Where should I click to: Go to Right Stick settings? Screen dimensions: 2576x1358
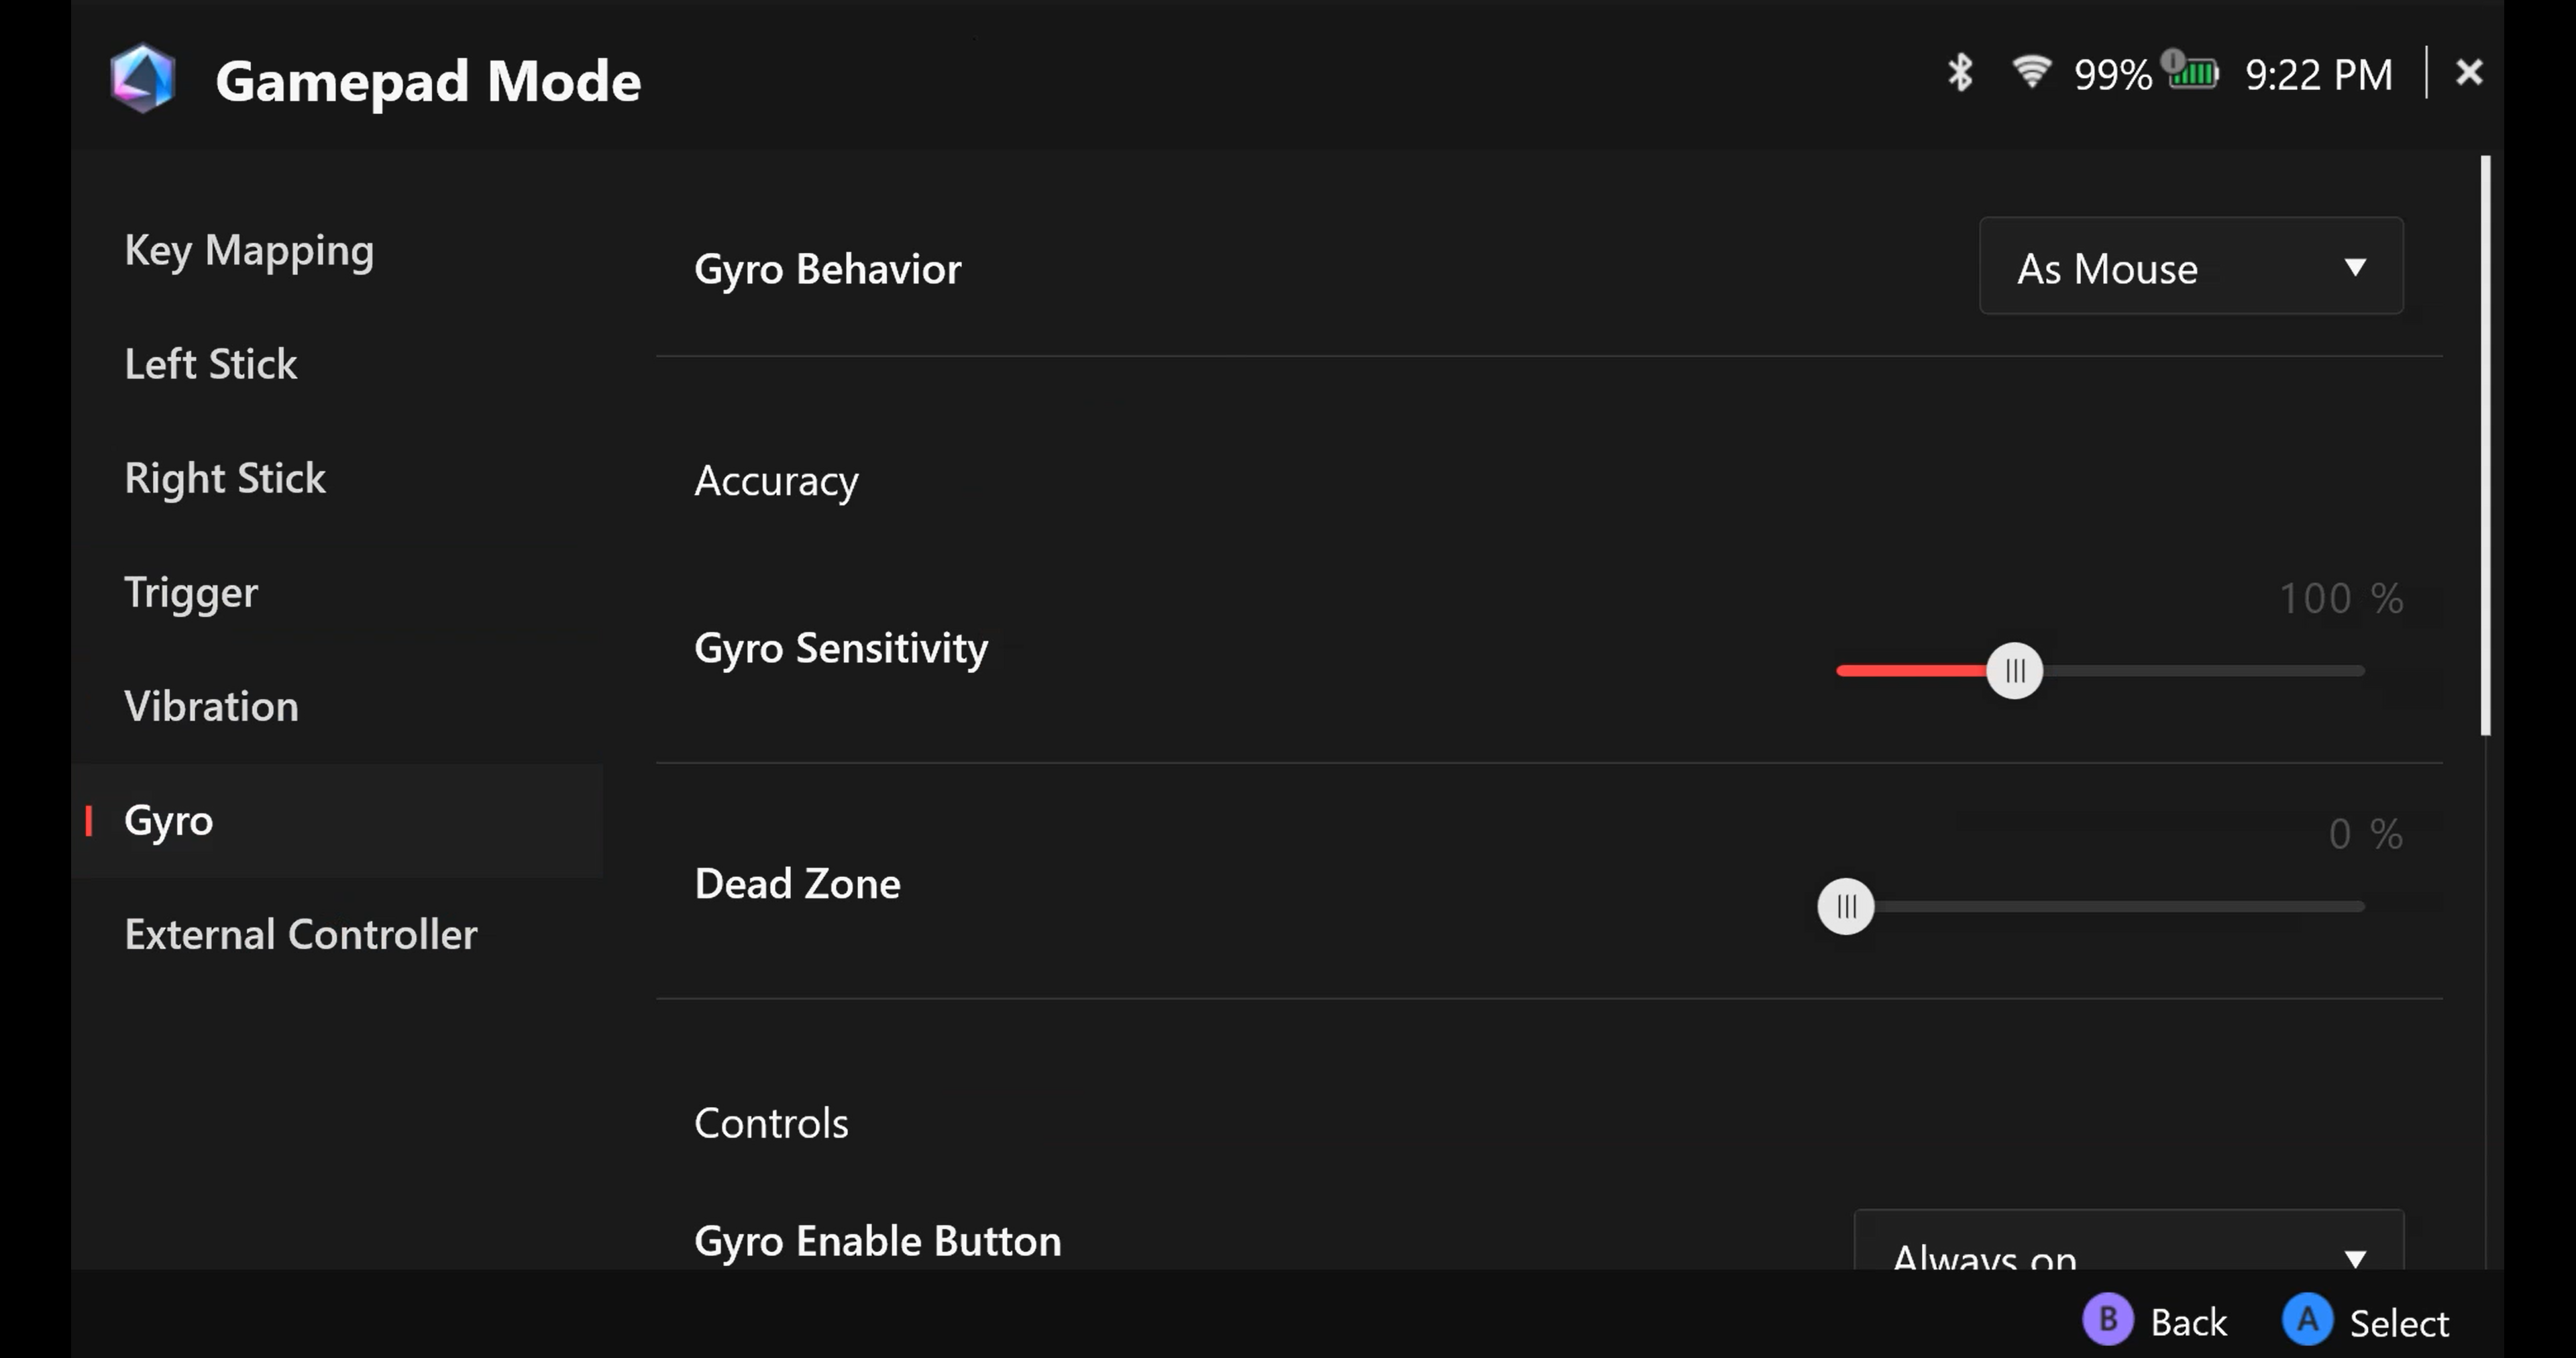coord(225,478)
